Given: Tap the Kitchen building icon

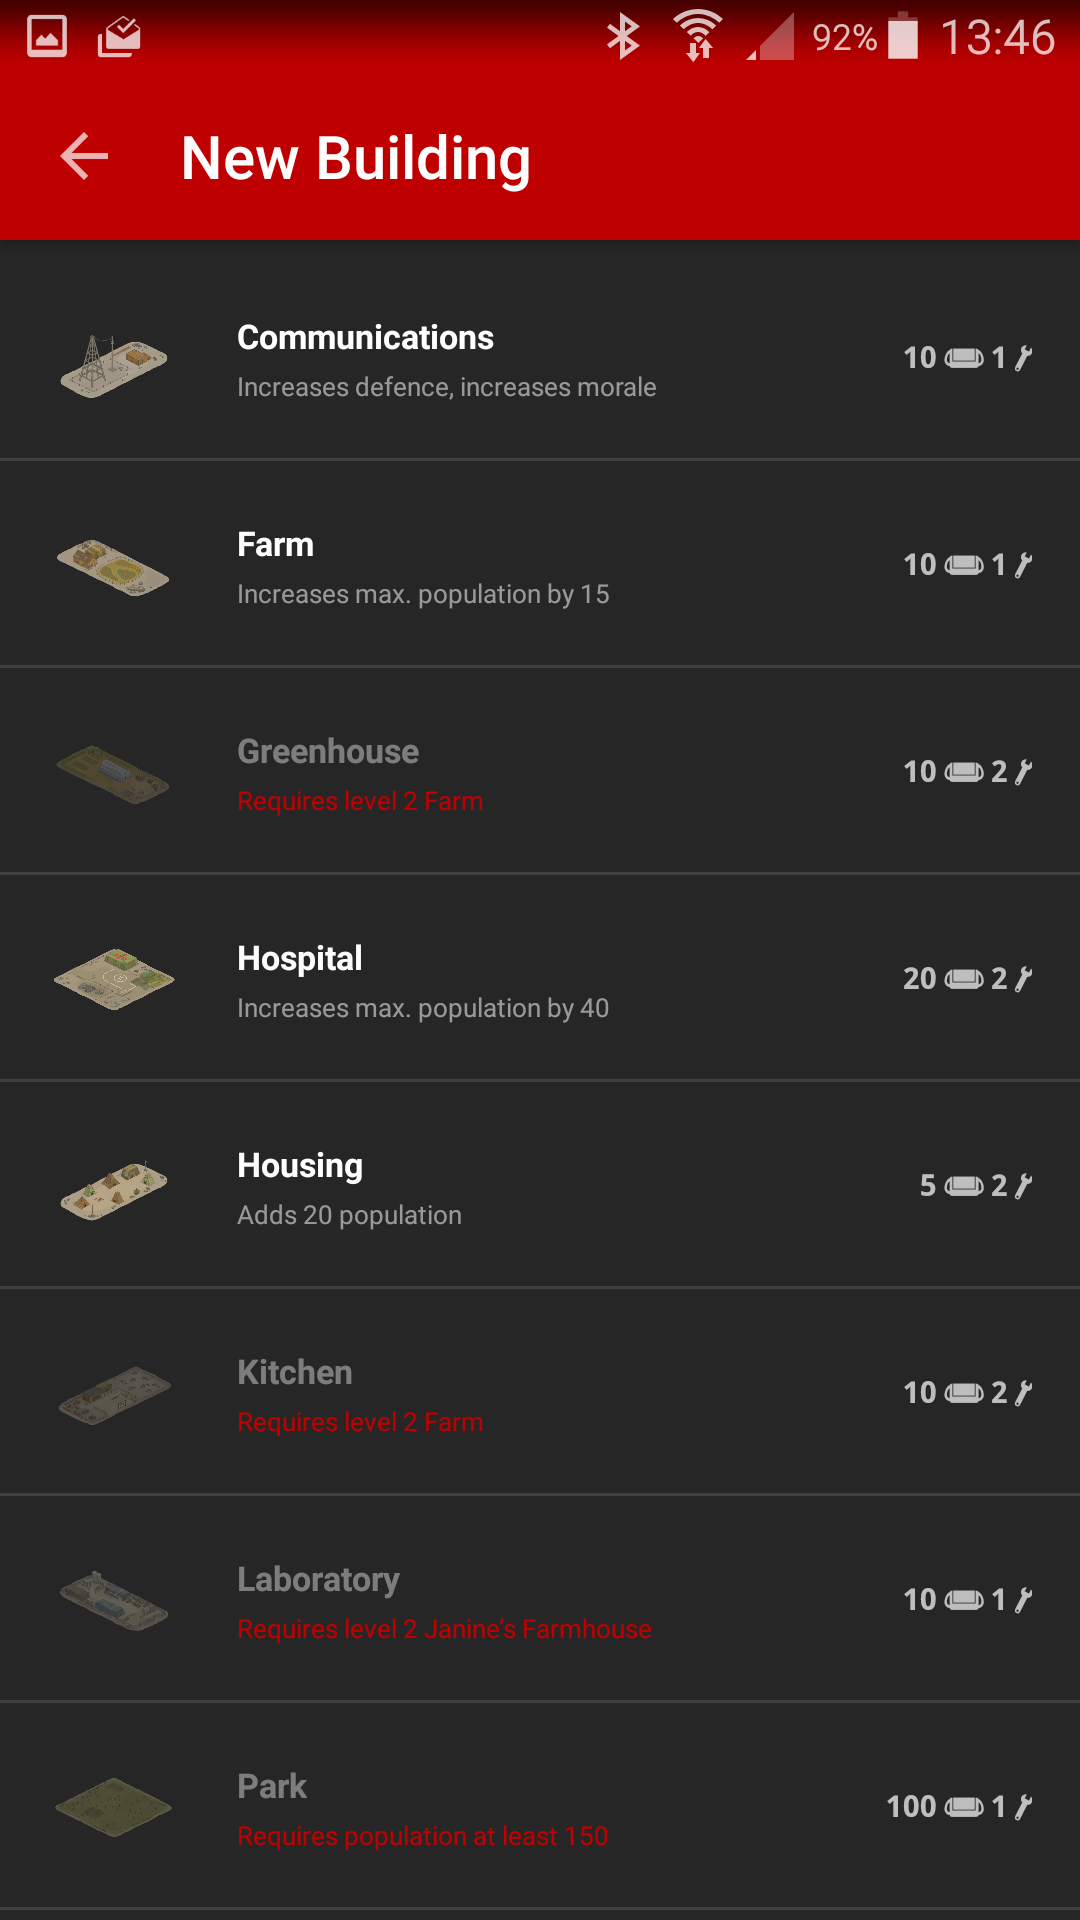Looking at the screenshot, I should pyautogui.click(x=113, y=1395).
